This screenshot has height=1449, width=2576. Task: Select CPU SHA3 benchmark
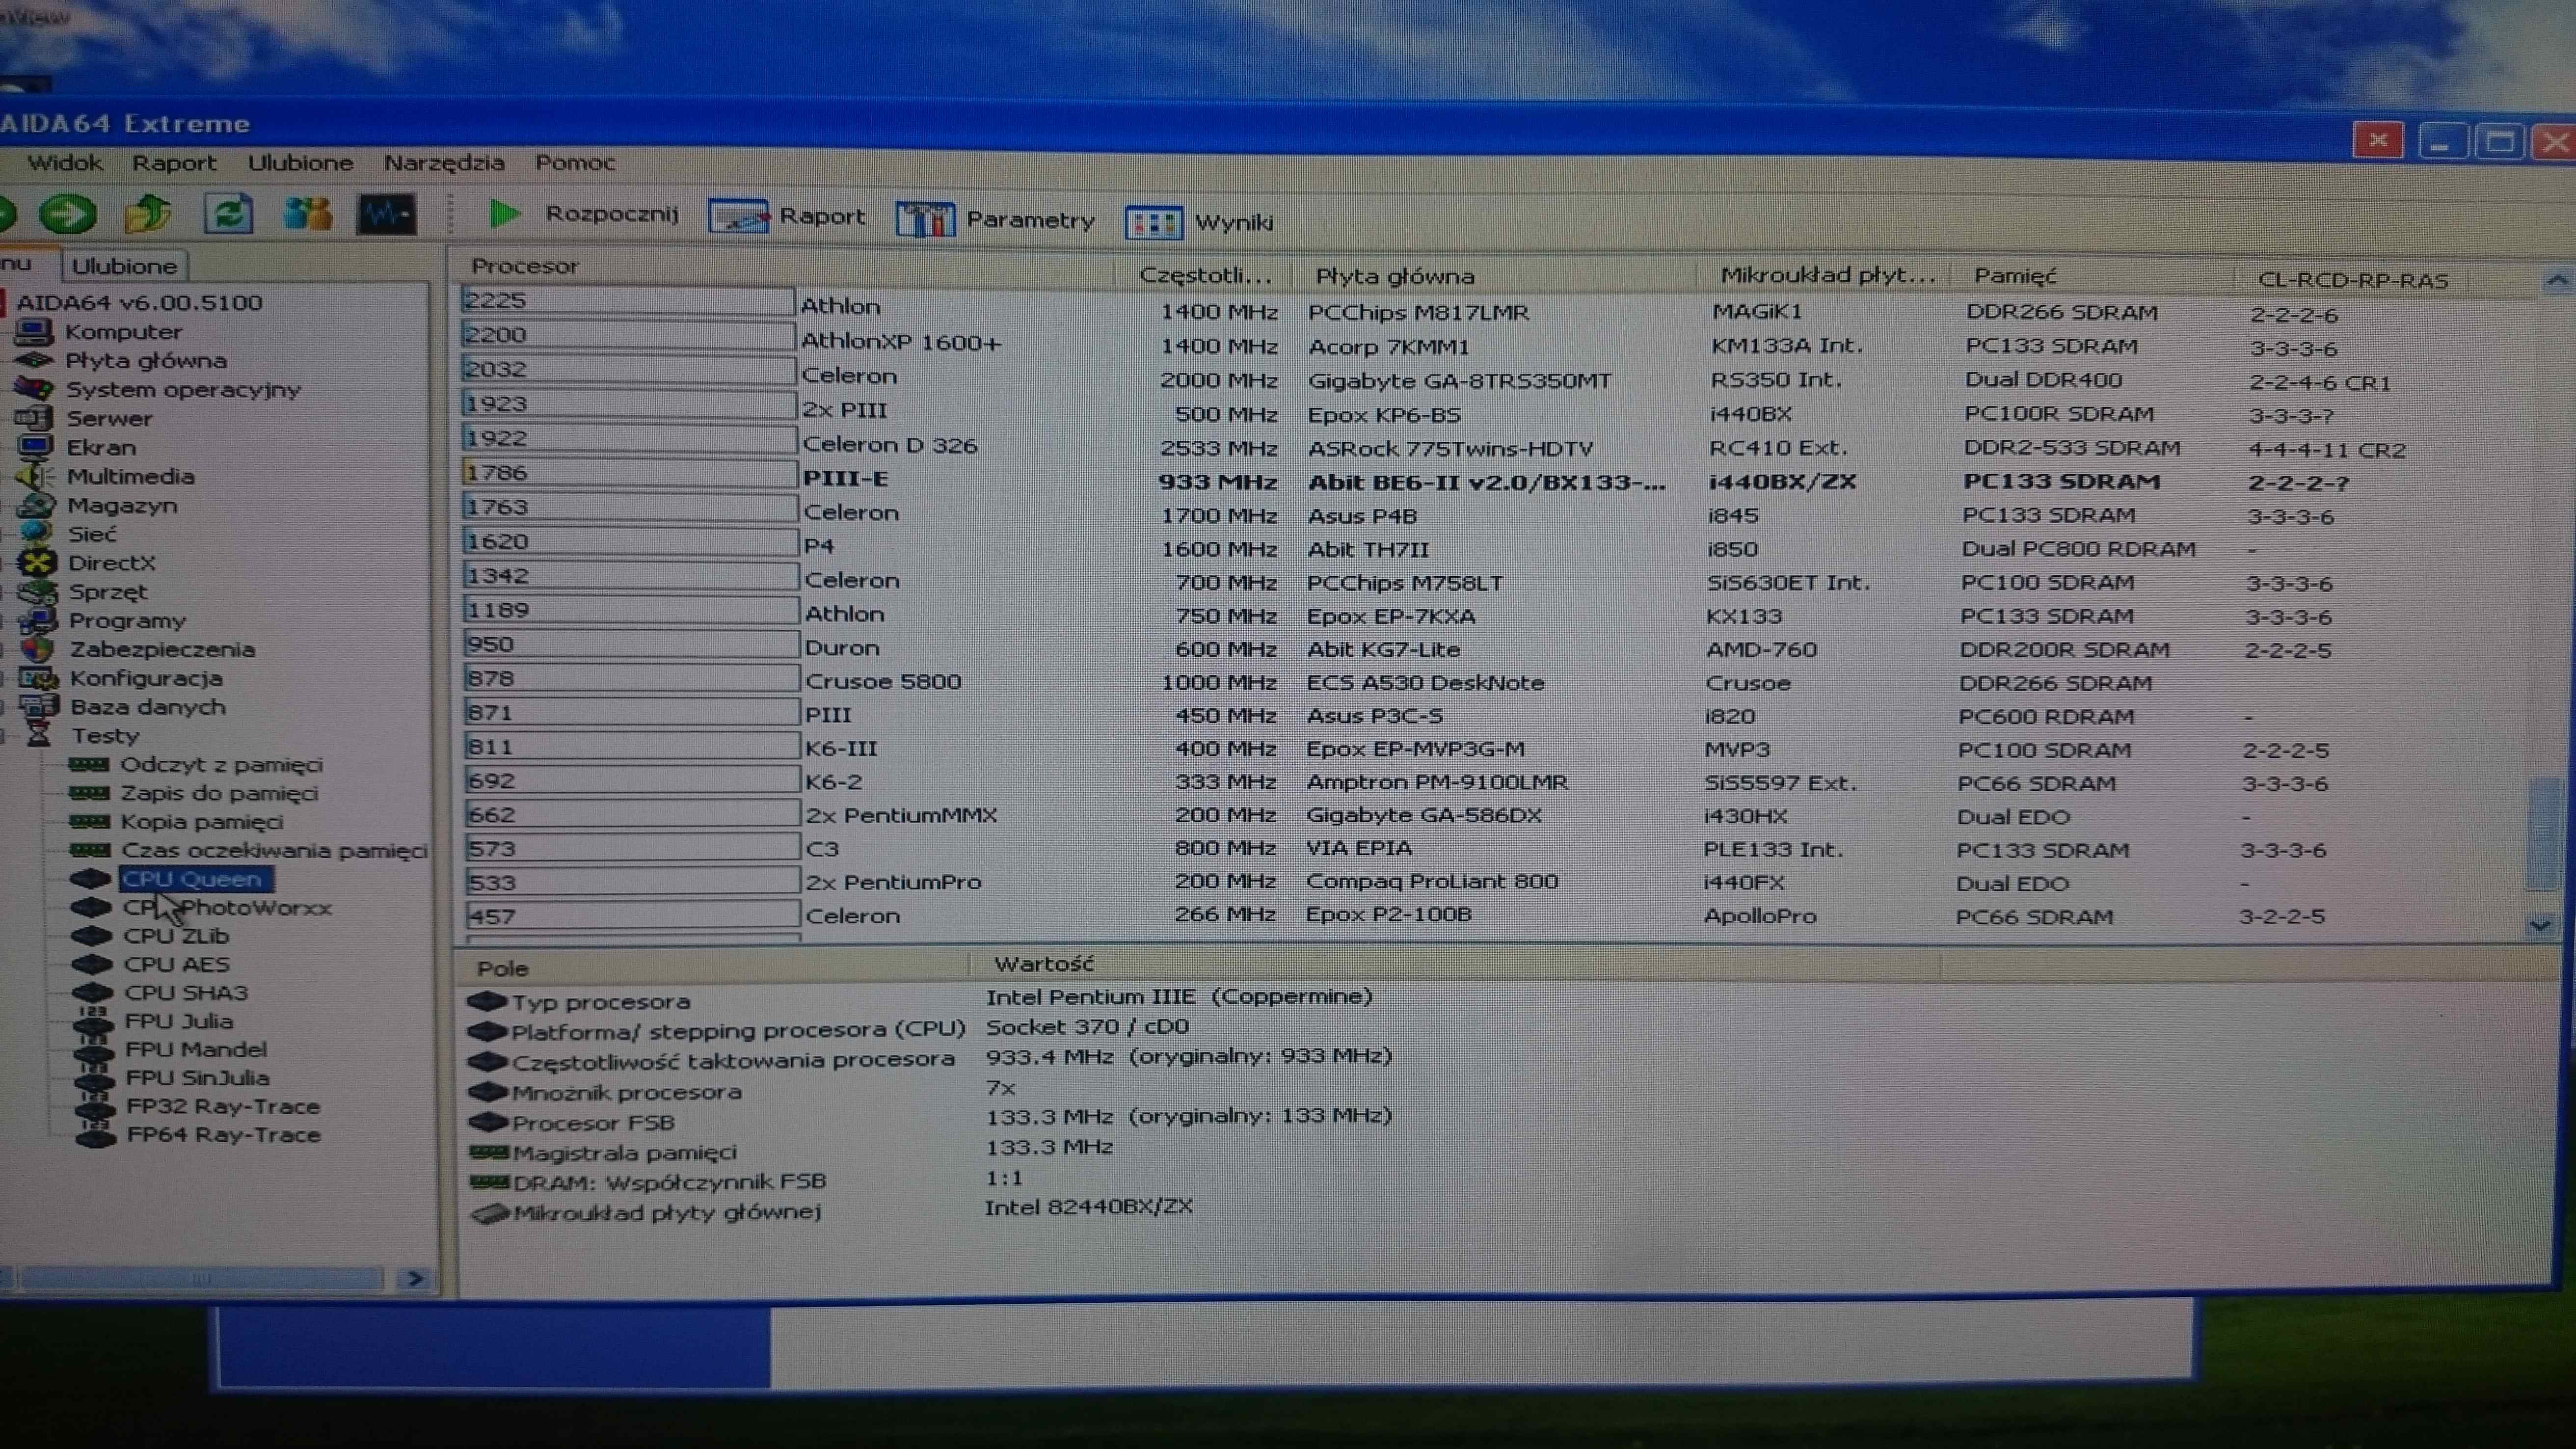point(186,994)
